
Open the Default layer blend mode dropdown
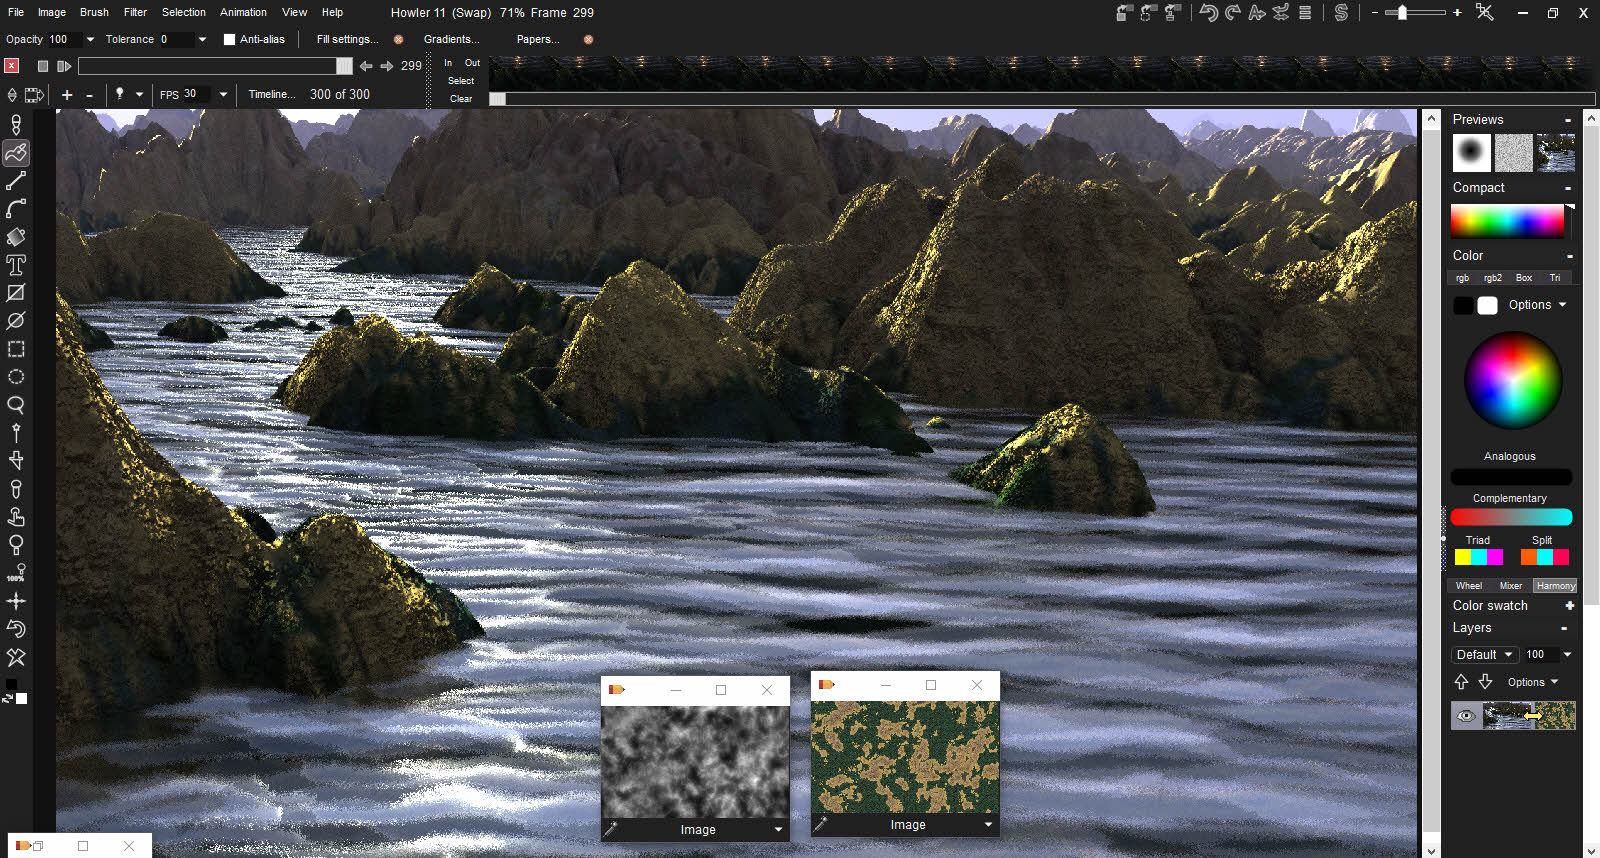[x=1484, y=655]
